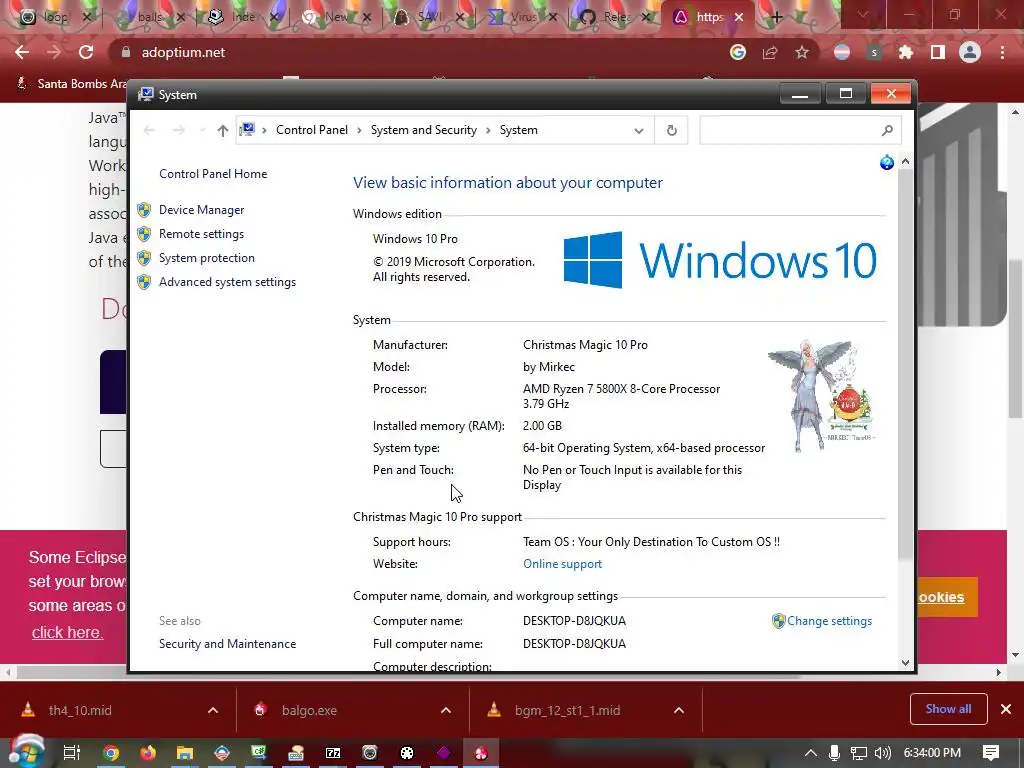Select Control Panel breadcrumb
This screenshot has width=1024, height=768.
[x=312, y=130]
